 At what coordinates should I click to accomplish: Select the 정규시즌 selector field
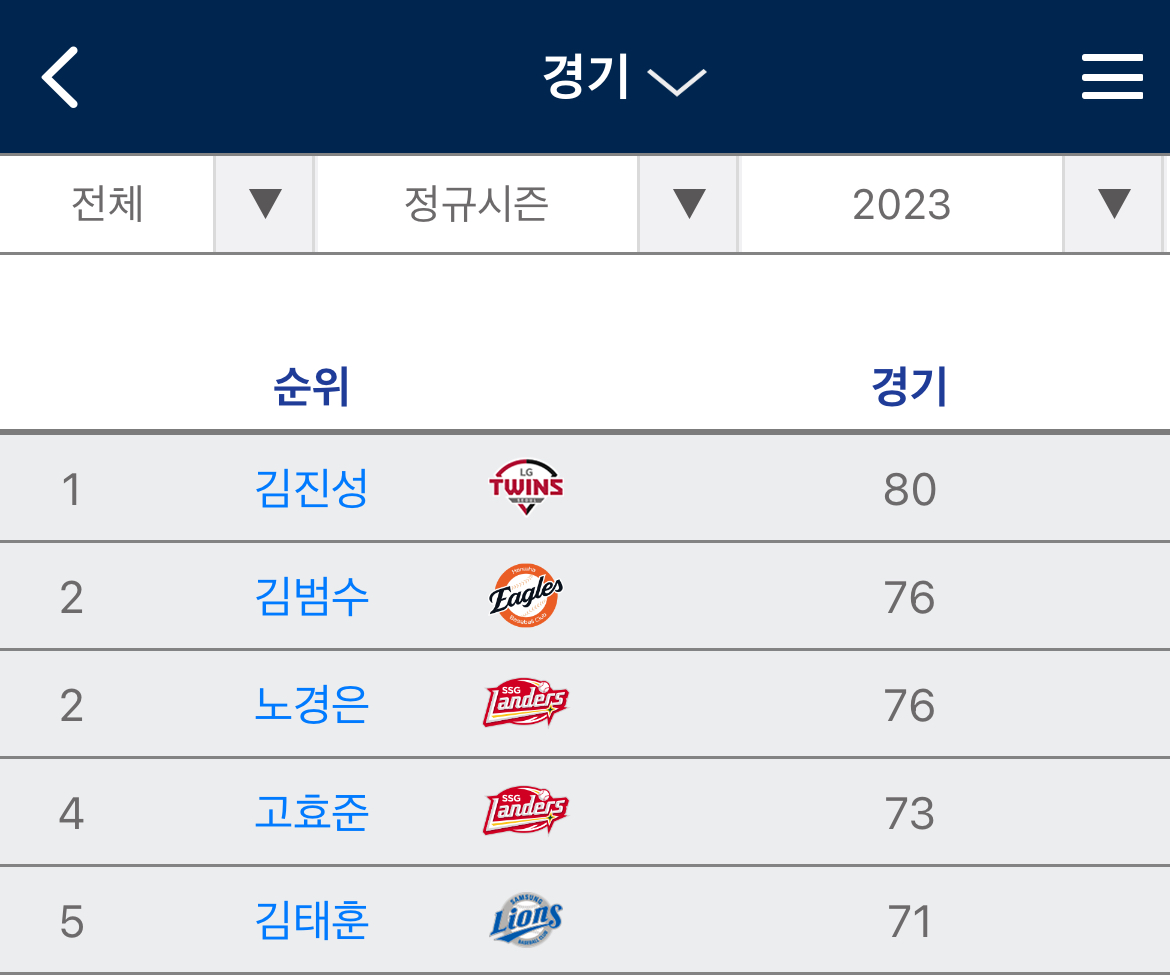point(476,204)
